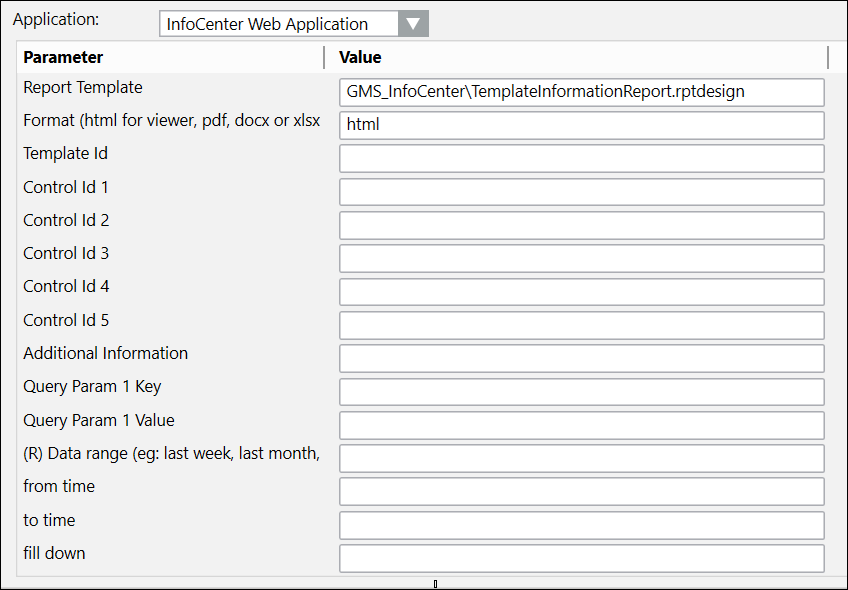The width and height of the screenshot is (848, 590).
Task: Click the Report Template value field
Action: (581, 92)
